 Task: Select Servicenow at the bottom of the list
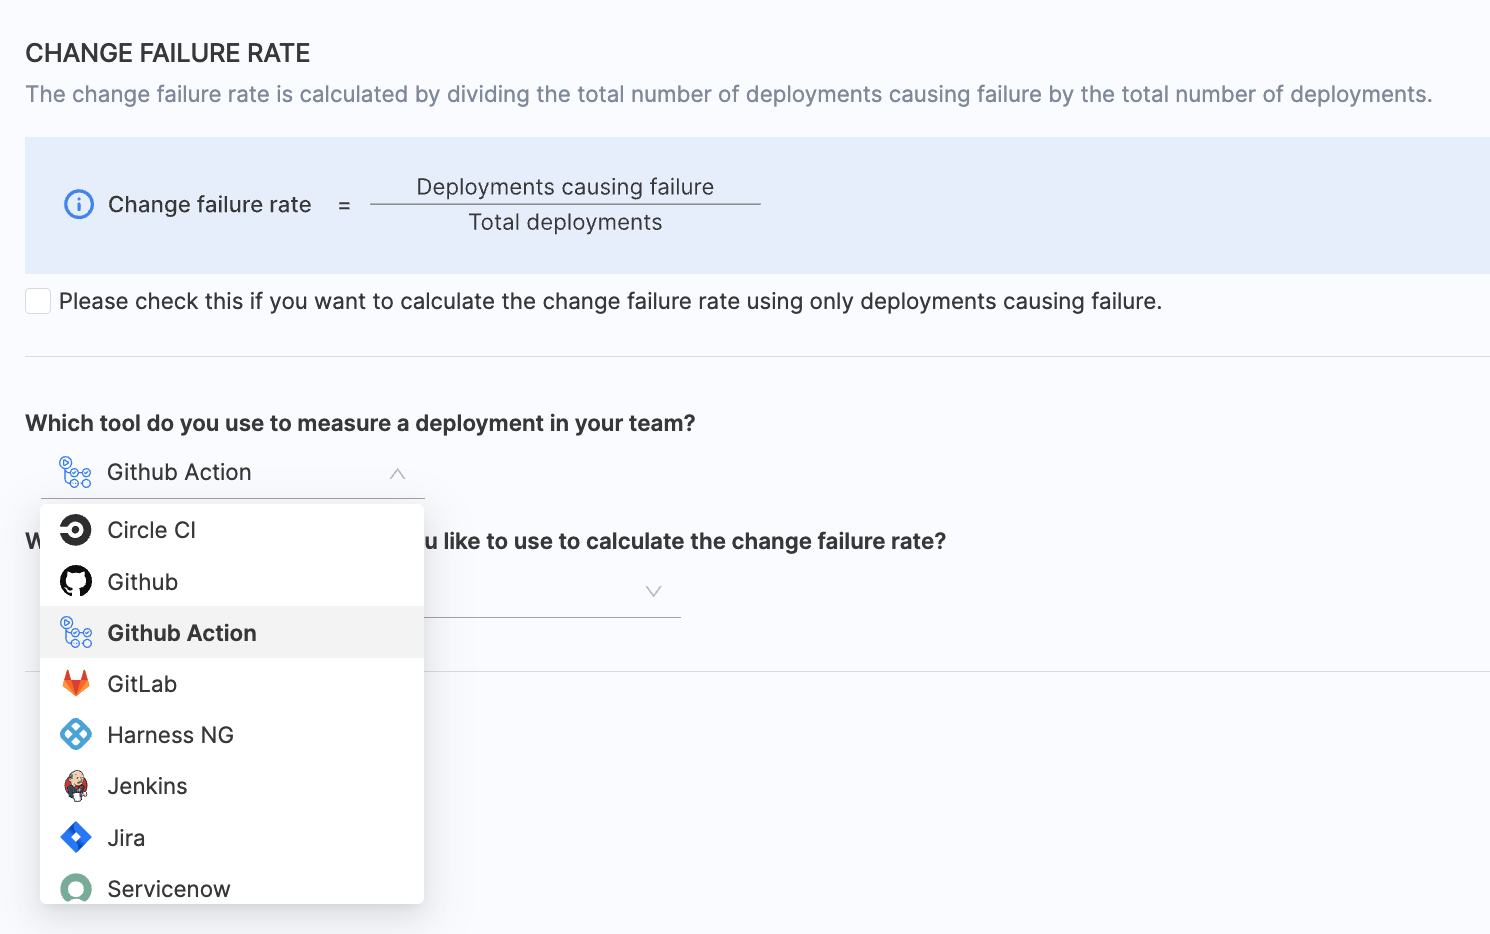click(x=168, y=888)
